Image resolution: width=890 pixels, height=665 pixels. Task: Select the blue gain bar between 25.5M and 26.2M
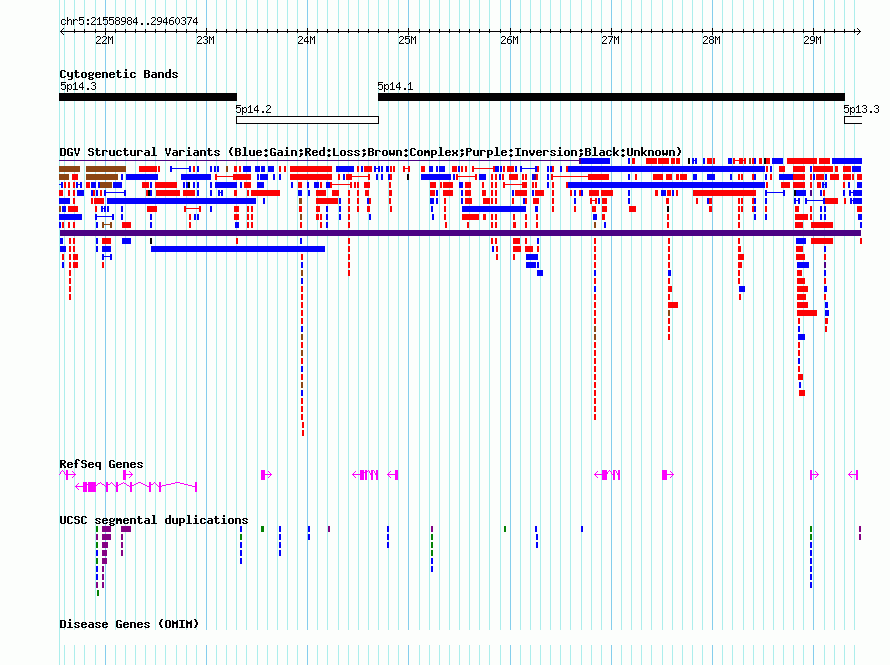(x=494, y=209)
